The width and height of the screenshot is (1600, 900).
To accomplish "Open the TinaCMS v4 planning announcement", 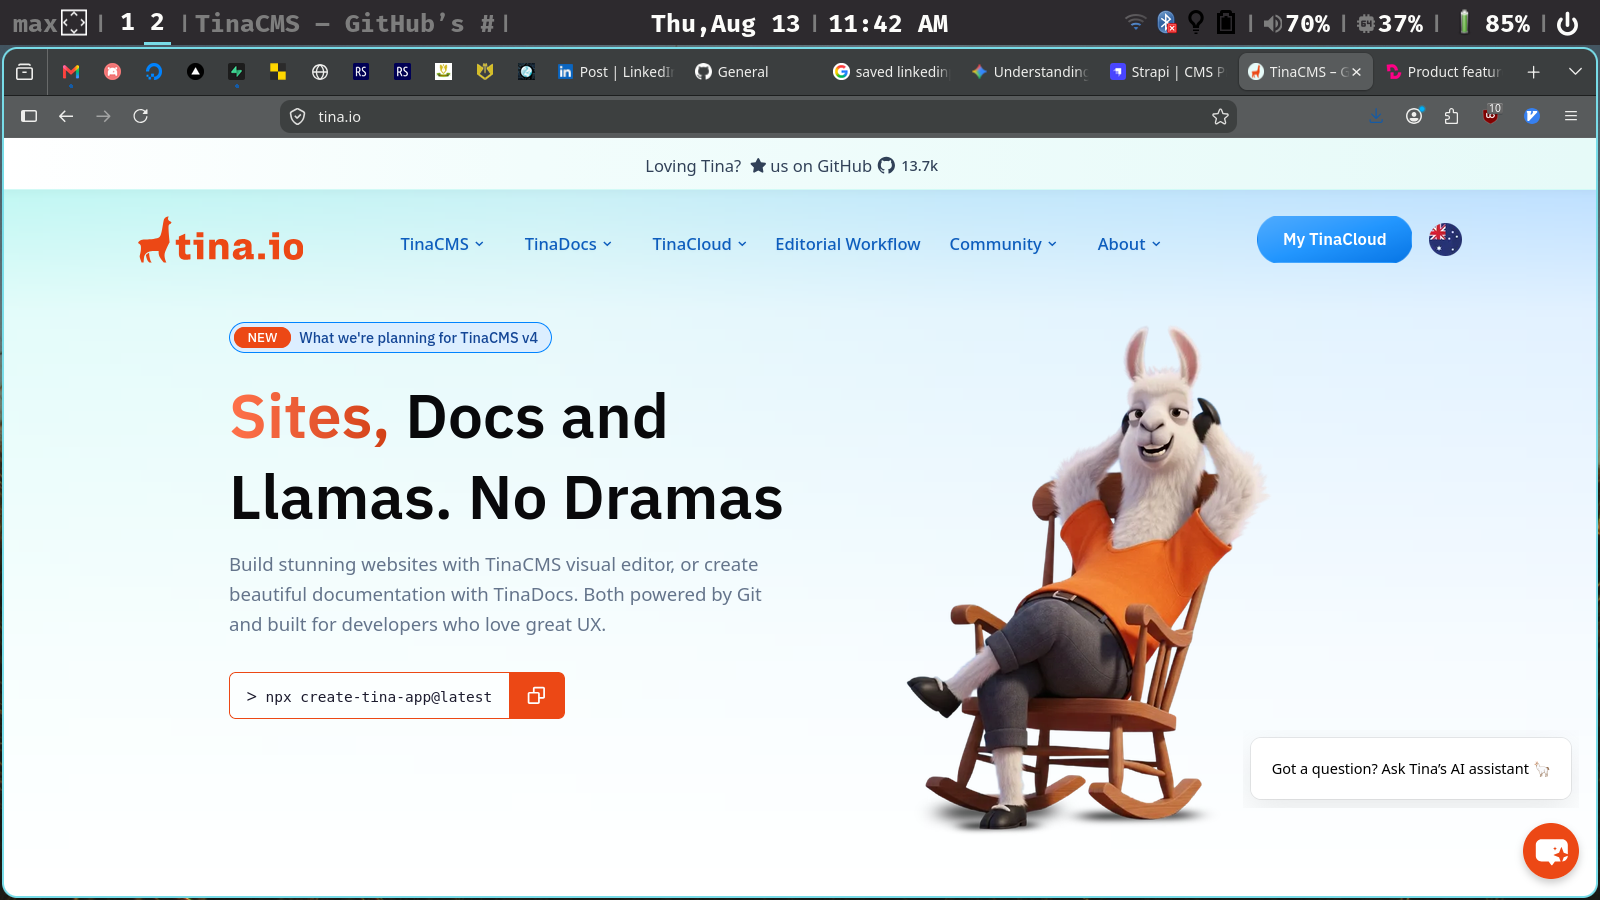I will tap(390, 338).
